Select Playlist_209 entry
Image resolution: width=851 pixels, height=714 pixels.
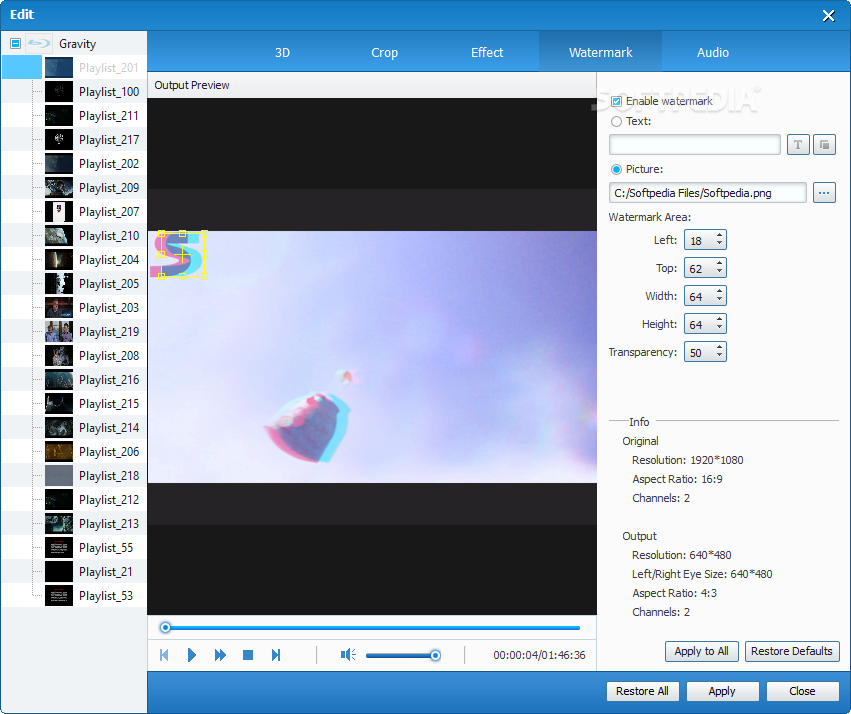click(x=109, y=188)
